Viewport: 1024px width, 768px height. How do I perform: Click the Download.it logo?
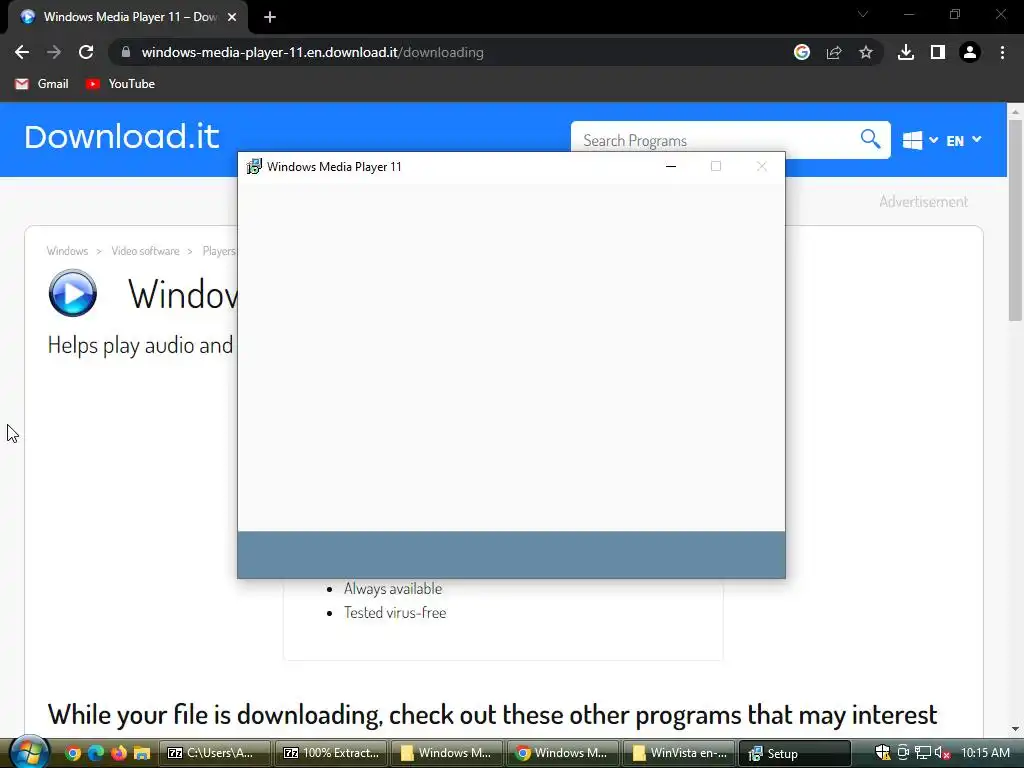click(122, 136)
